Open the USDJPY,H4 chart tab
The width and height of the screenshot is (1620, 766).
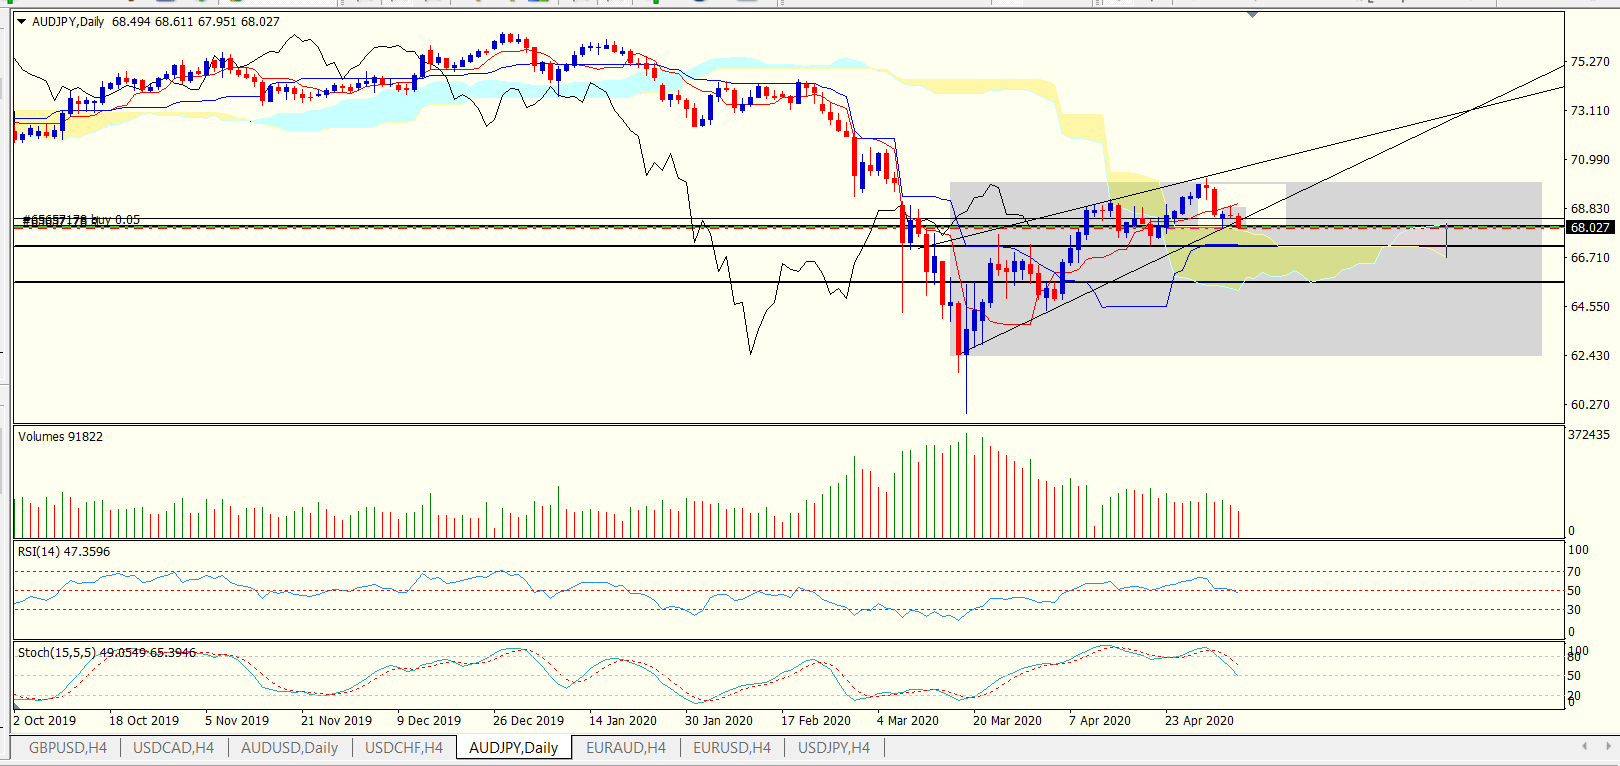click(834, 747)
